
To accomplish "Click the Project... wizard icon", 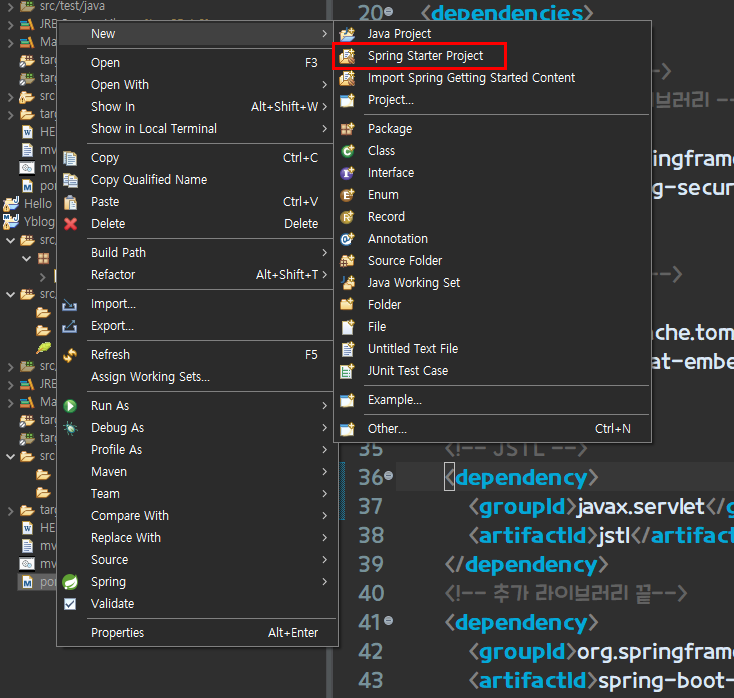I will click(x=347, y=100).
